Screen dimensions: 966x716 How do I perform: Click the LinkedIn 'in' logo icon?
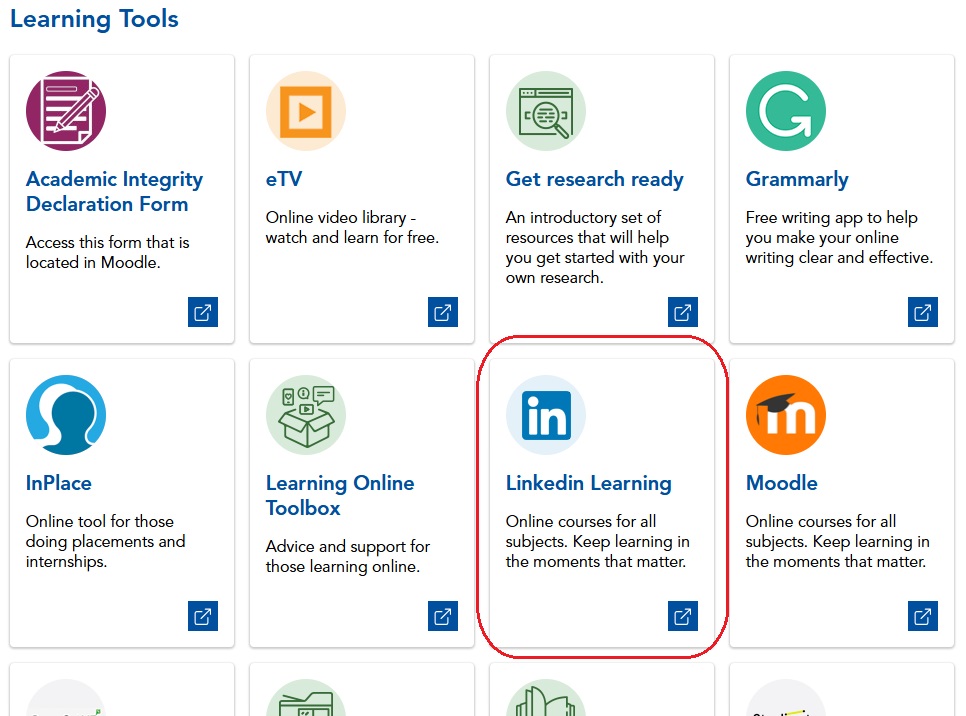click(546, 415)
